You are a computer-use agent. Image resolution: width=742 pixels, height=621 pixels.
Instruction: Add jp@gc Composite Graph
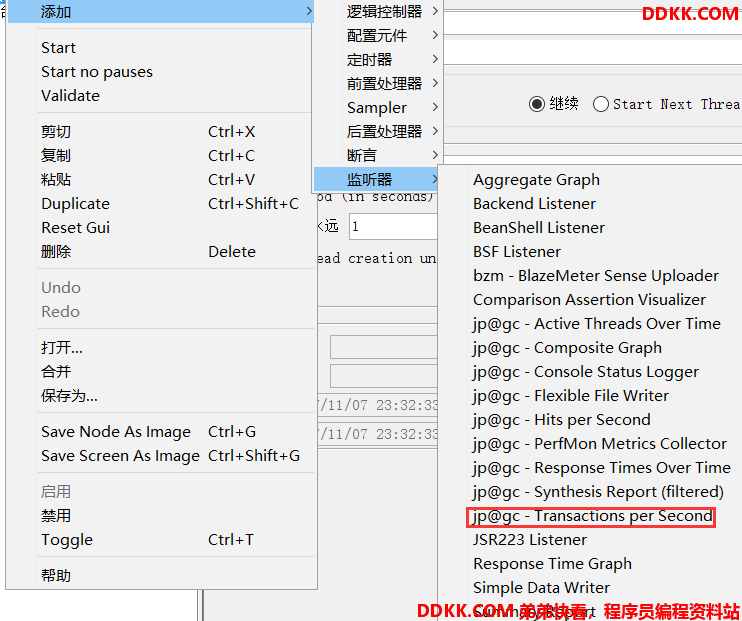pos(567,348)
